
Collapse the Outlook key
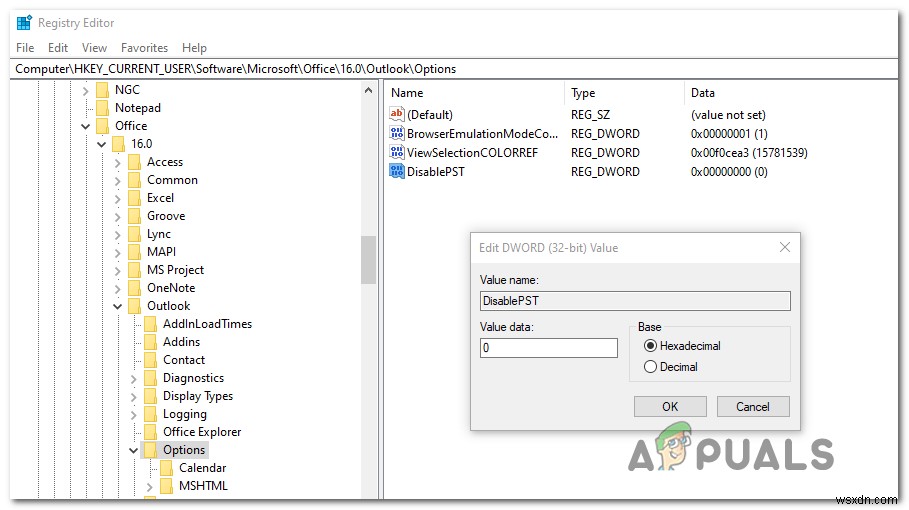(x=118, y=305)
